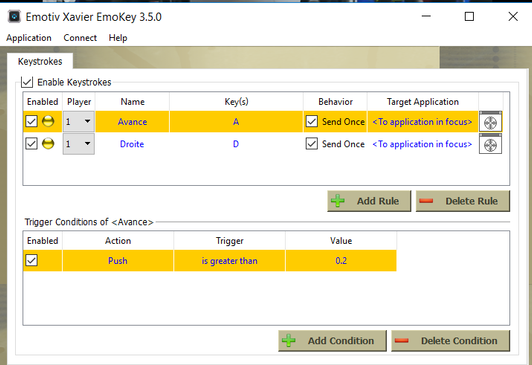The width and height of the screenshot is (532, 365).
Task: Open the Help menu
Action: click(118, 38)
